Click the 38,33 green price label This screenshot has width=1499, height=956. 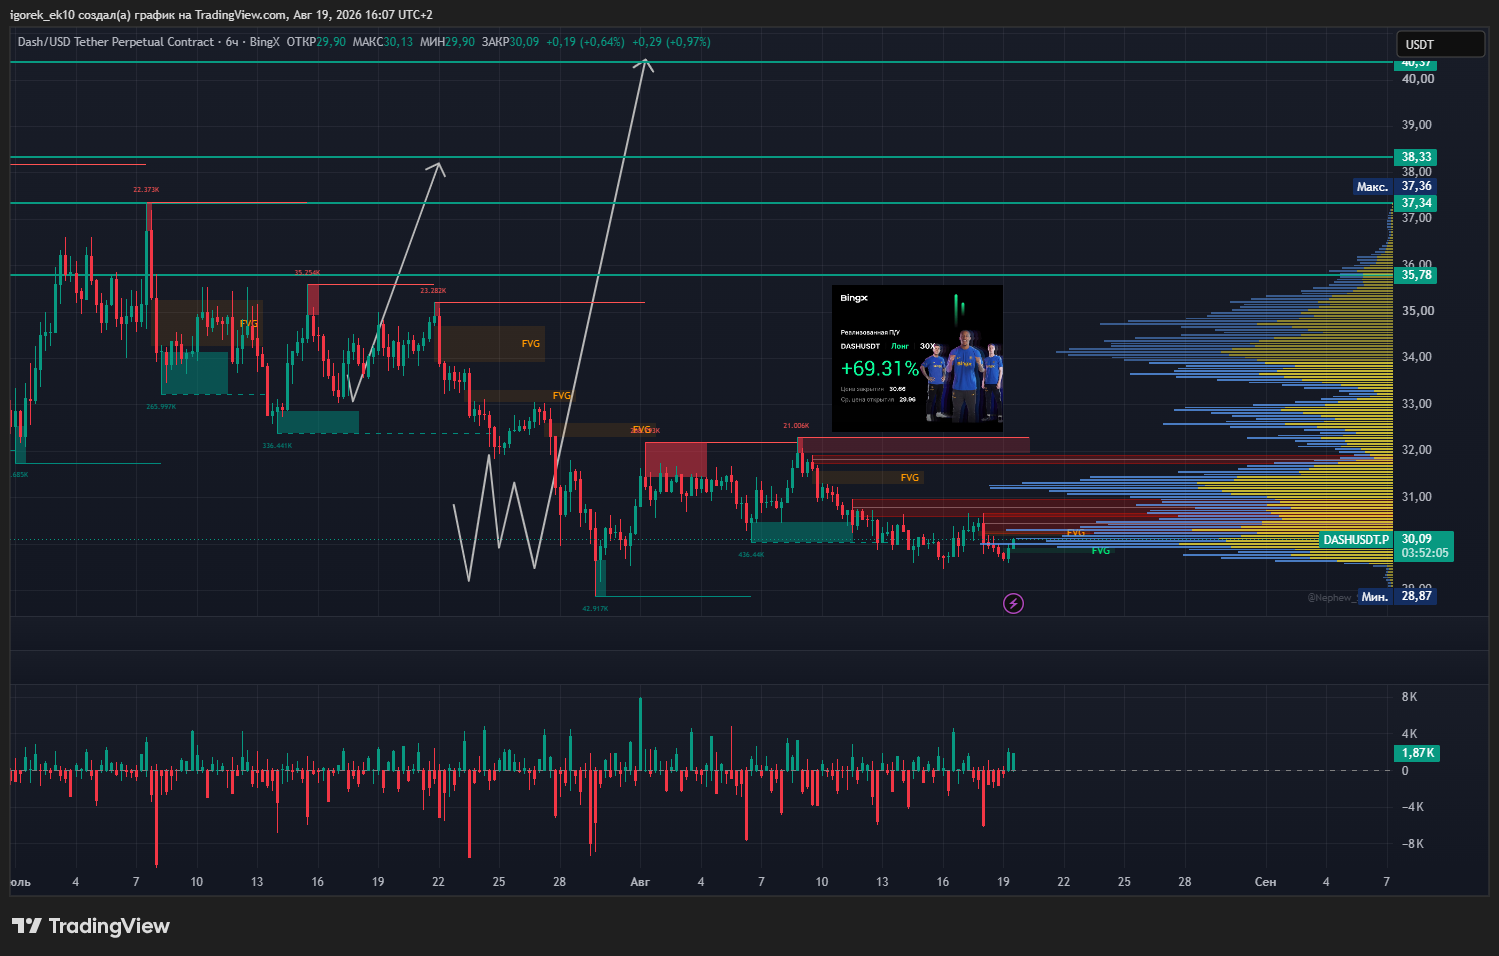pos(1416,157)
